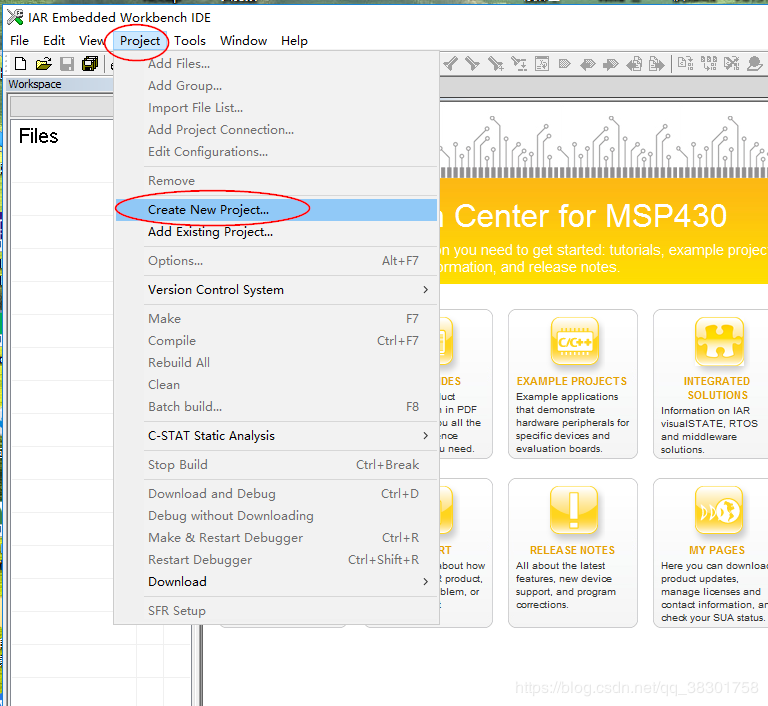Open the Help menu

294,41
